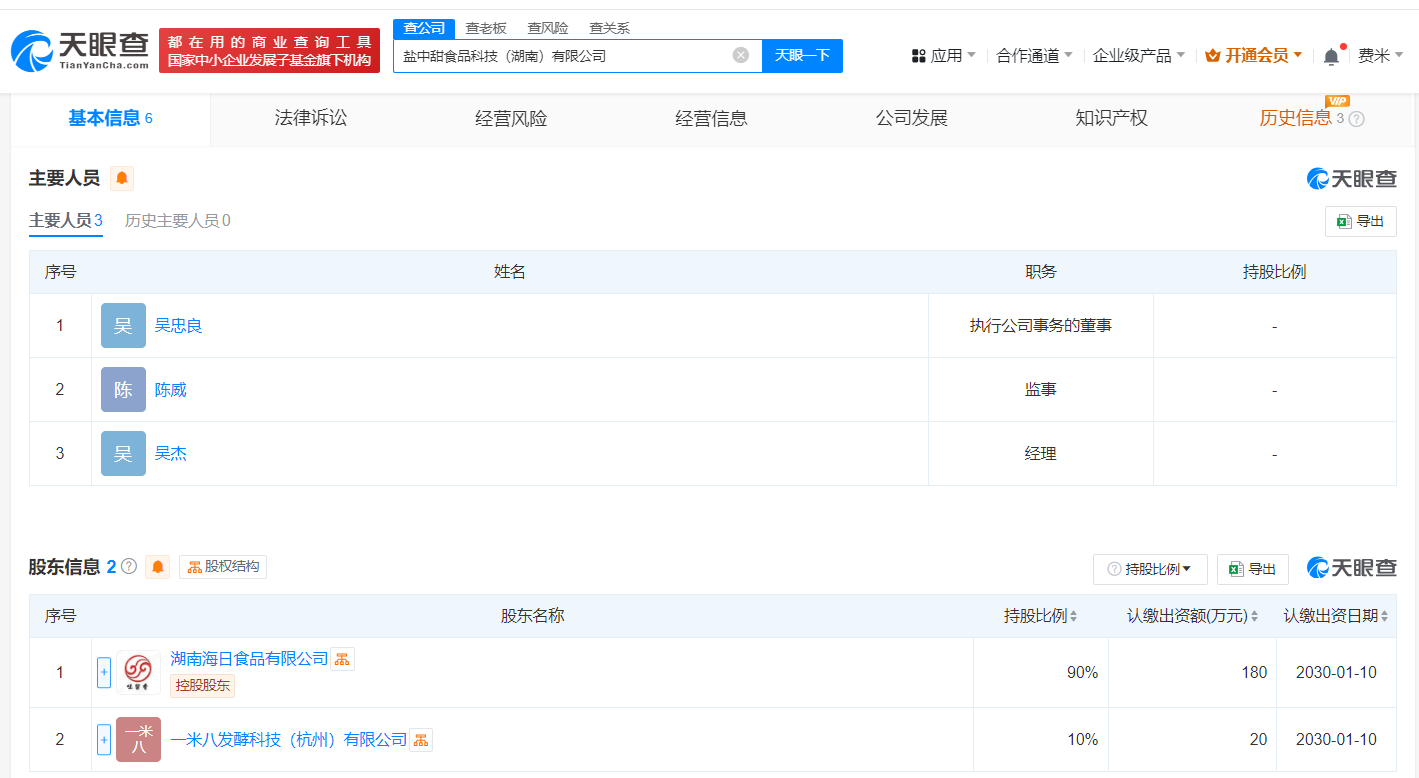Open the 股权结构 button
This screenshot has height=778, width=1419.
coord(223,567)
